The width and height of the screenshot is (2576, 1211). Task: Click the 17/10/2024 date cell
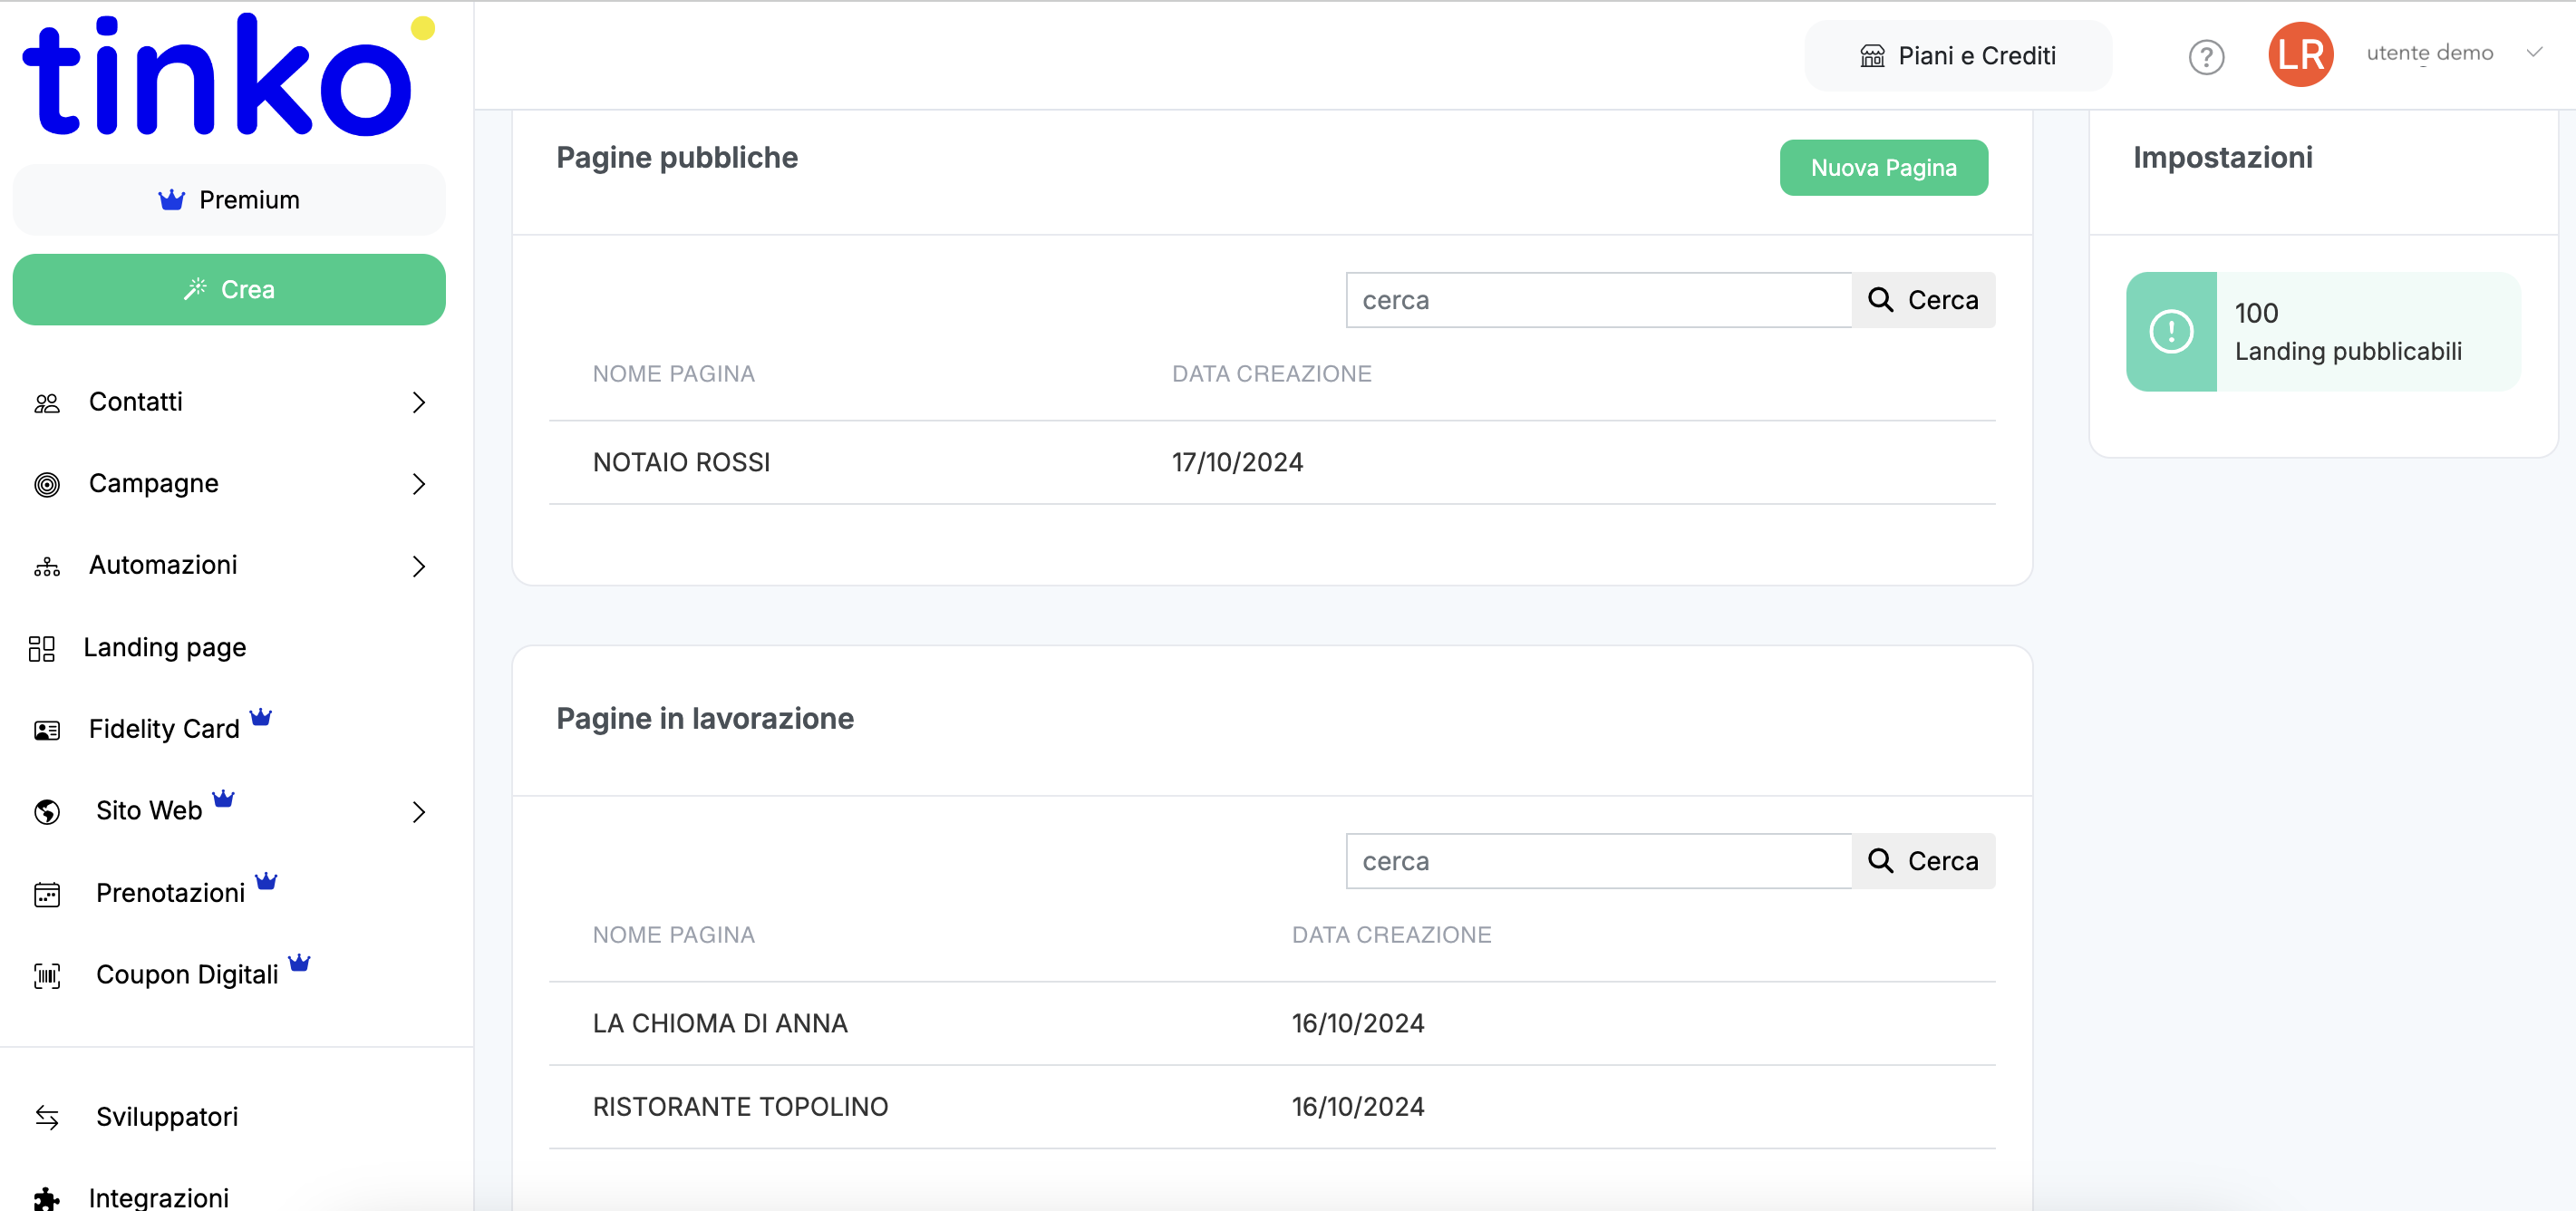(x=1237, y=462)
